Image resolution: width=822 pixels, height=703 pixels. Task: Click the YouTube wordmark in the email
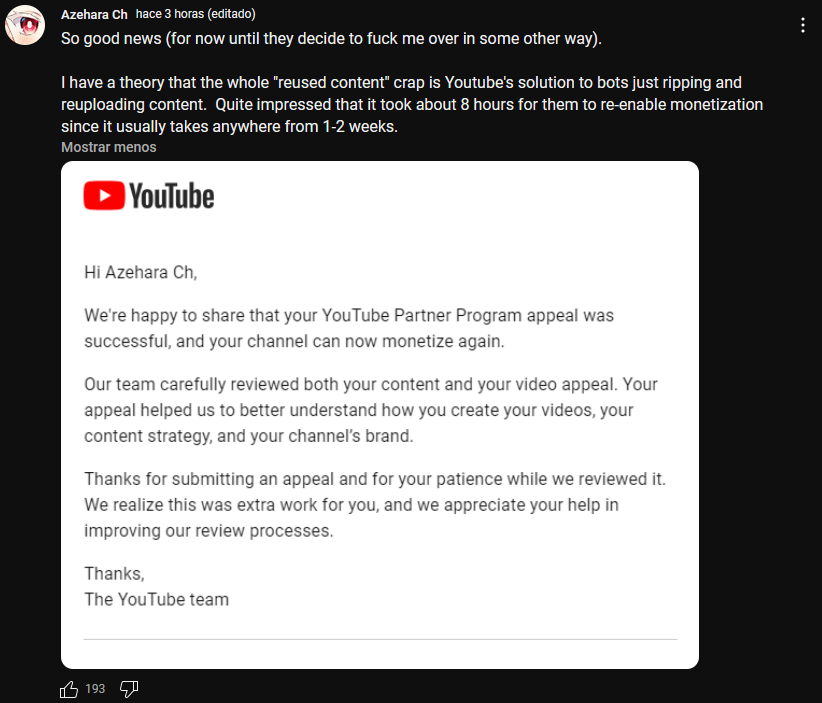point(171,196)
